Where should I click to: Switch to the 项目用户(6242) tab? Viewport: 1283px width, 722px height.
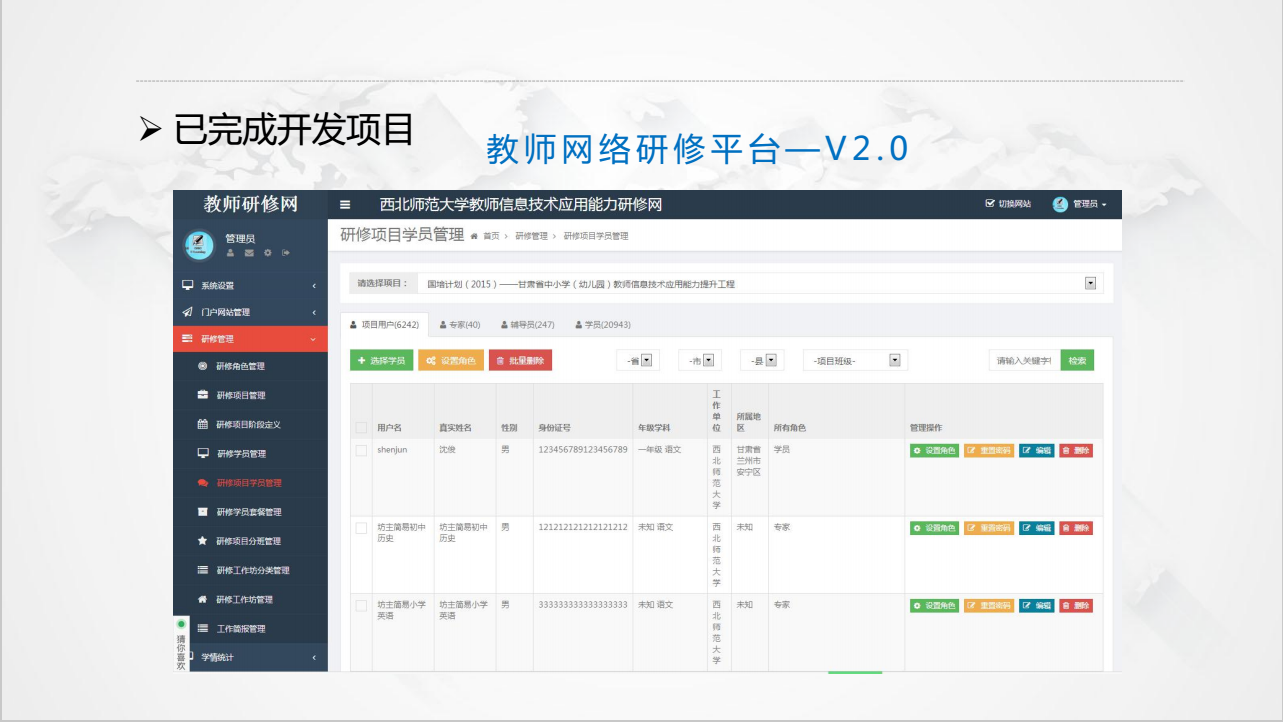click(x=384, y=325)
